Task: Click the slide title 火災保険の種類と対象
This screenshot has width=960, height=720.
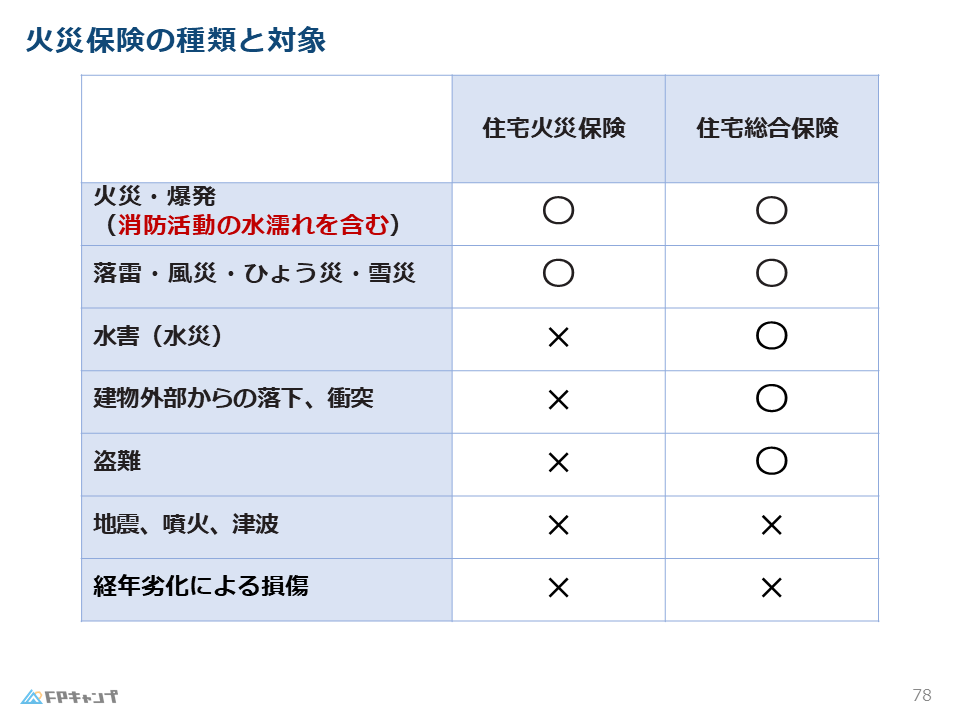Action: pyautogui.click(x=175, y=41)
